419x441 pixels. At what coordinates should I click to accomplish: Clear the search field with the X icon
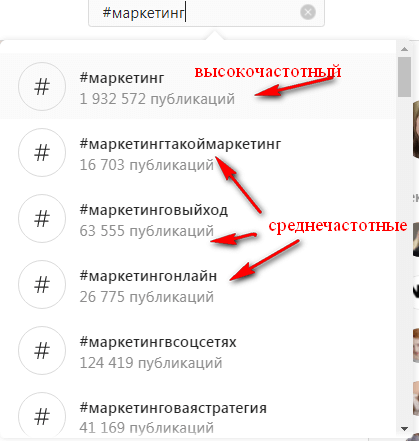[308, 13]
